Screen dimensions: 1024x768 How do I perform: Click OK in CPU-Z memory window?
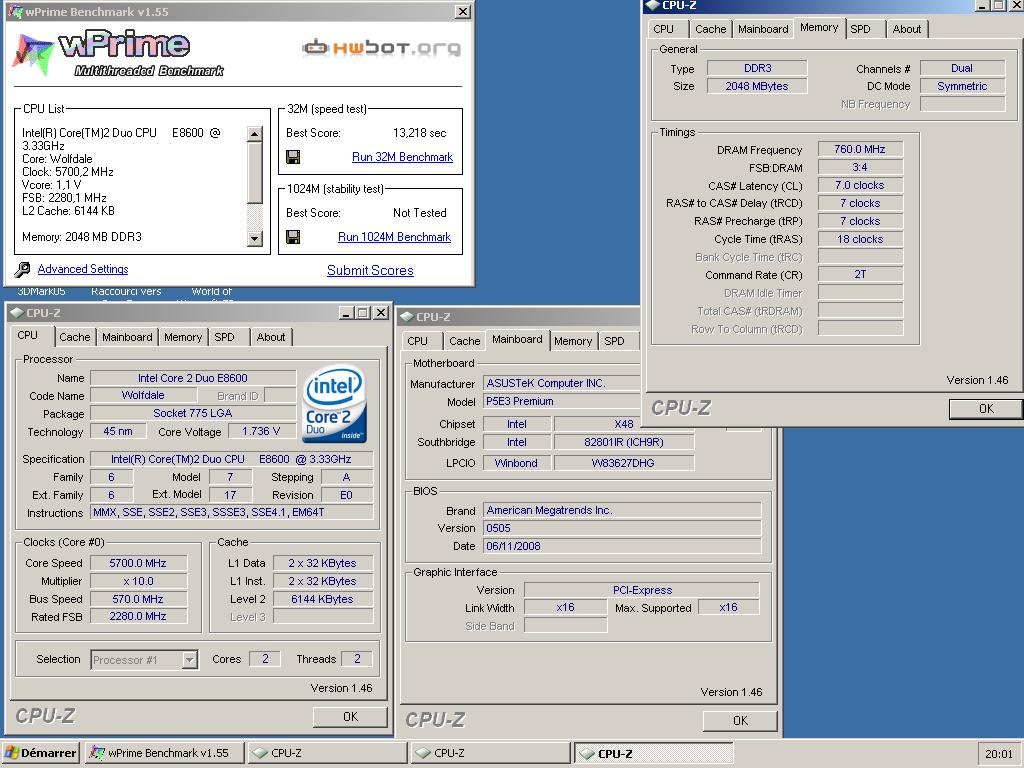(986, 408)
